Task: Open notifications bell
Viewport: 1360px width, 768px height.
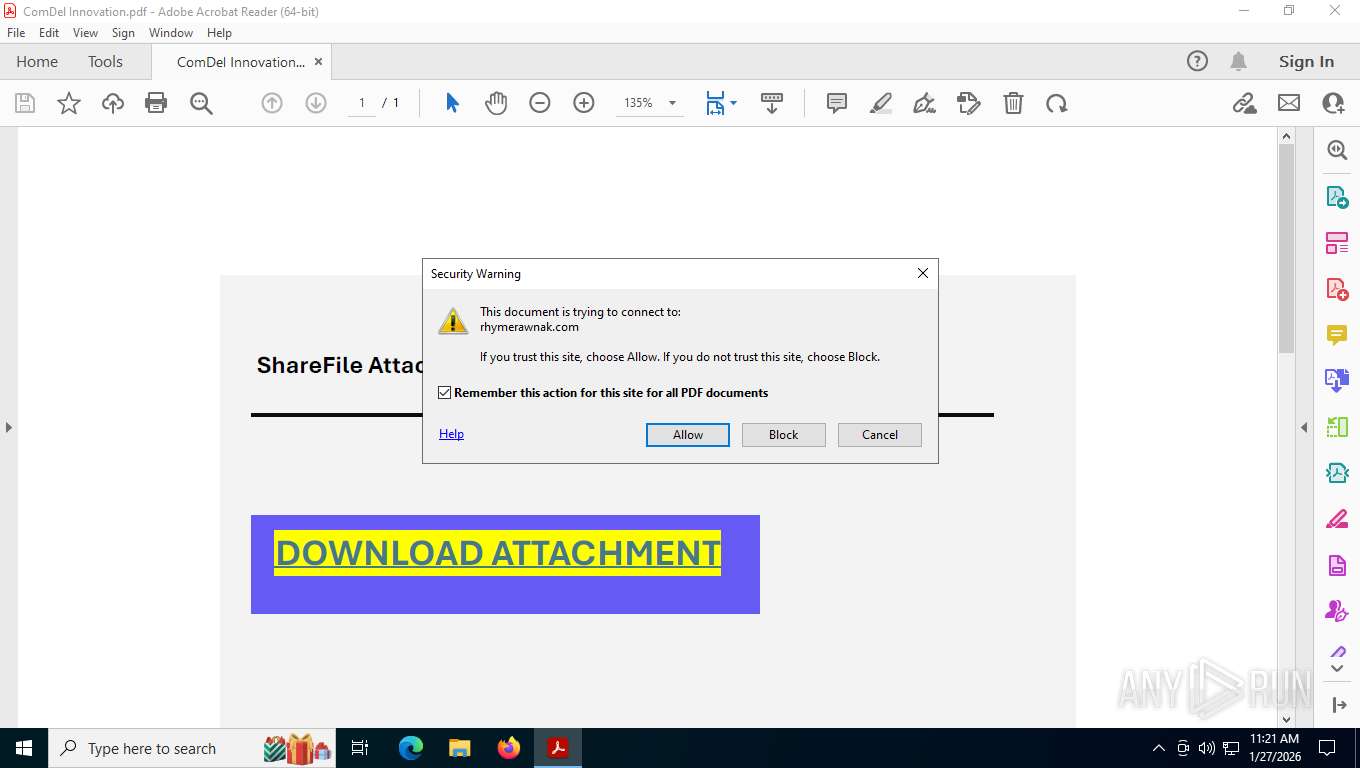Action: (1238, 61)
